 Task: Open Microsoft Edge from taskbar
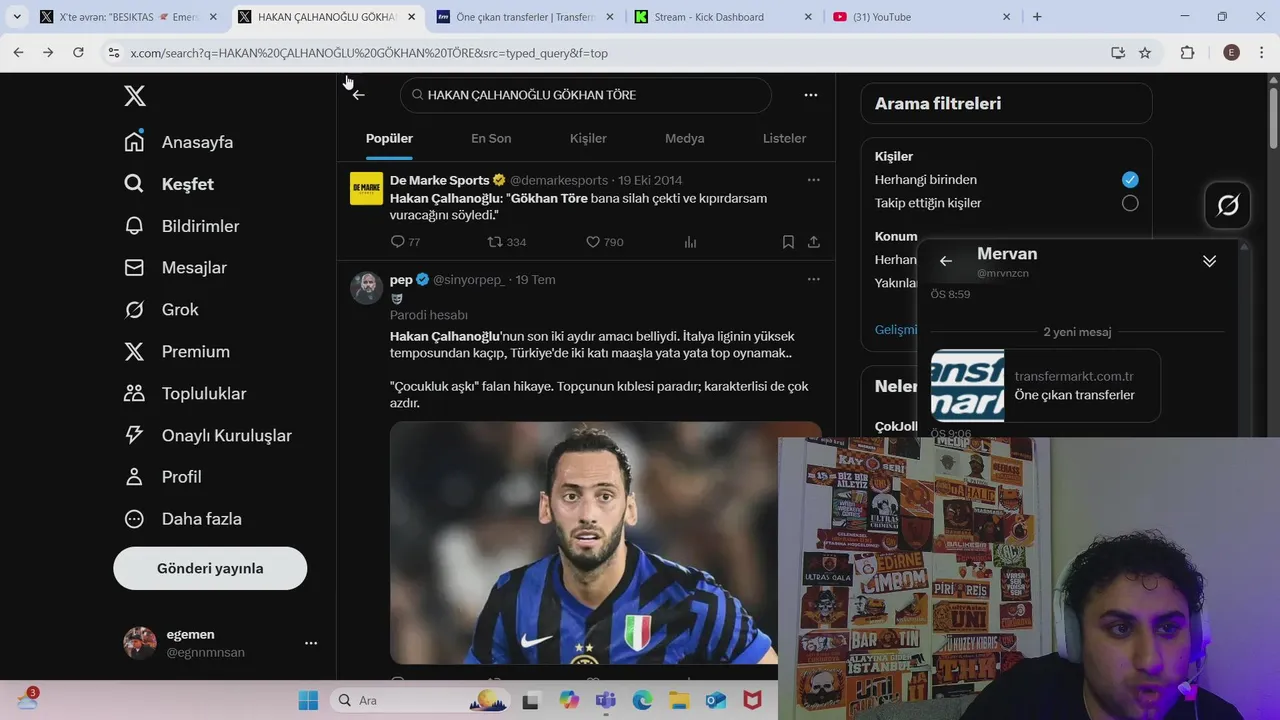pos(642,701)
